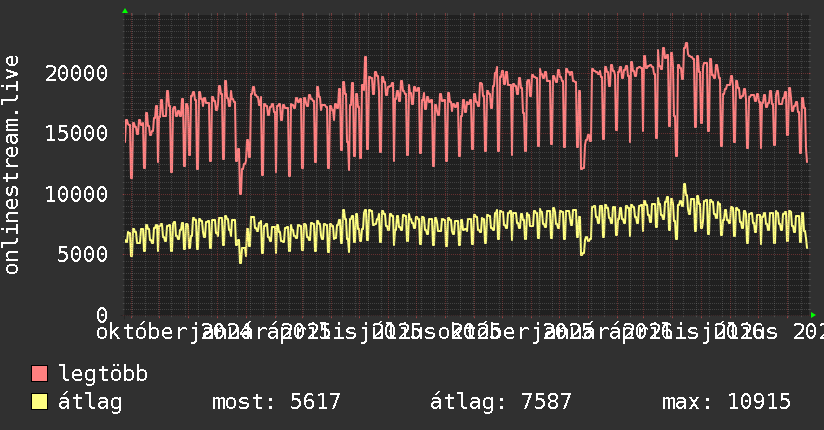Image resolution: width=824 pixels, height=430 pixels.
Task: Click the highest peak of the pink line
Action: click(686, 44)
